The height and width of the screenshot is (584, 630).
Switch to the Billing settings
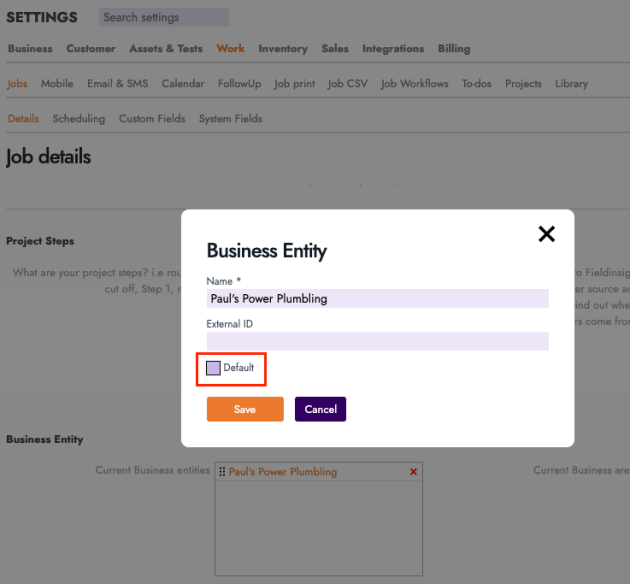click(x=453, y=49)
